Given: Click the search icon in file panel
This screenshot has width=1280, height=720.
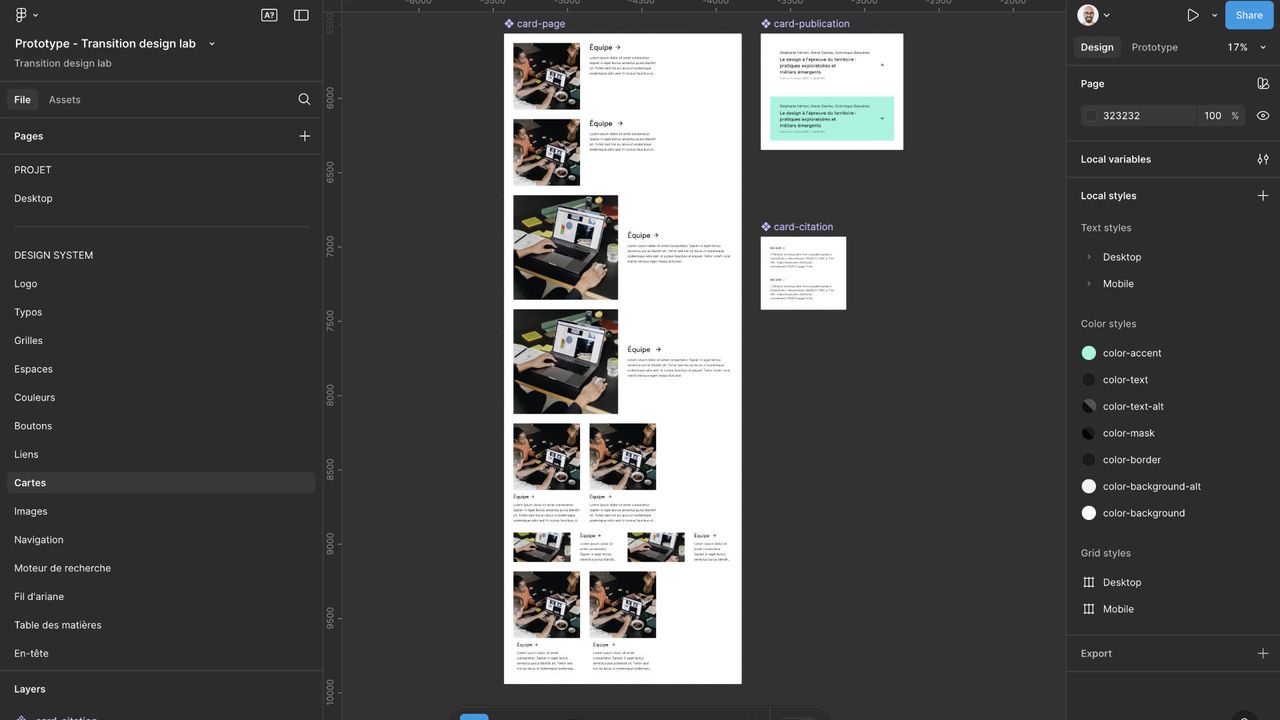Looking at the screenshot, I should (x=304, y=100).
